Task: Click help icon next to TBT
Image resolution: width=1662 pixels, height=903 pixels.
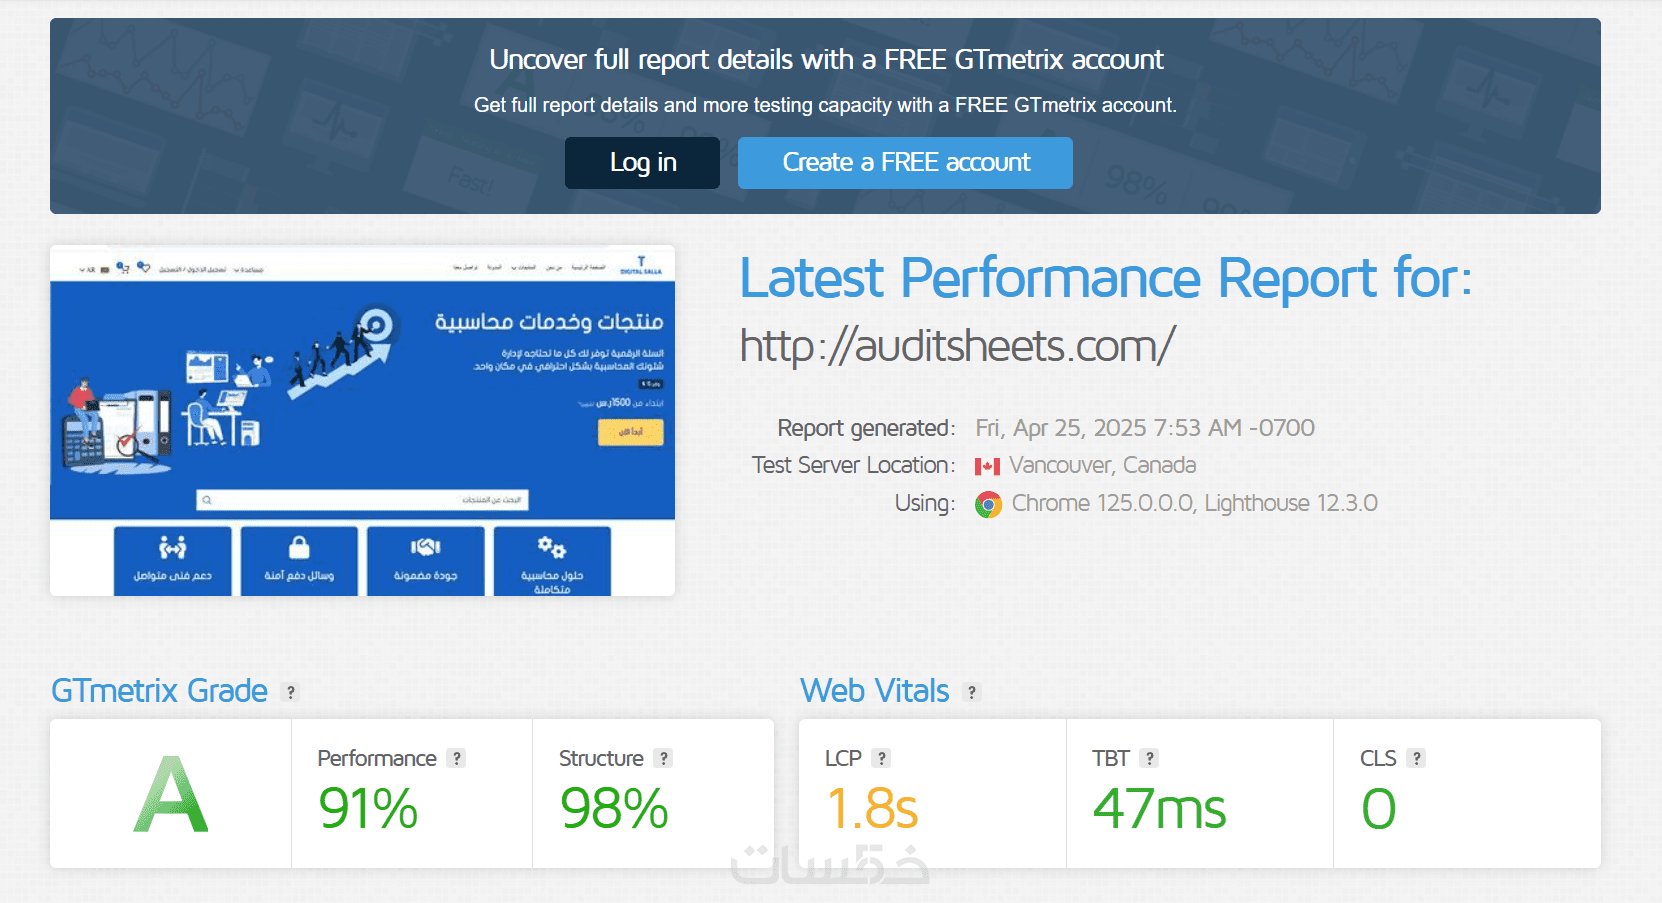Action: (x=1150, y=758)
